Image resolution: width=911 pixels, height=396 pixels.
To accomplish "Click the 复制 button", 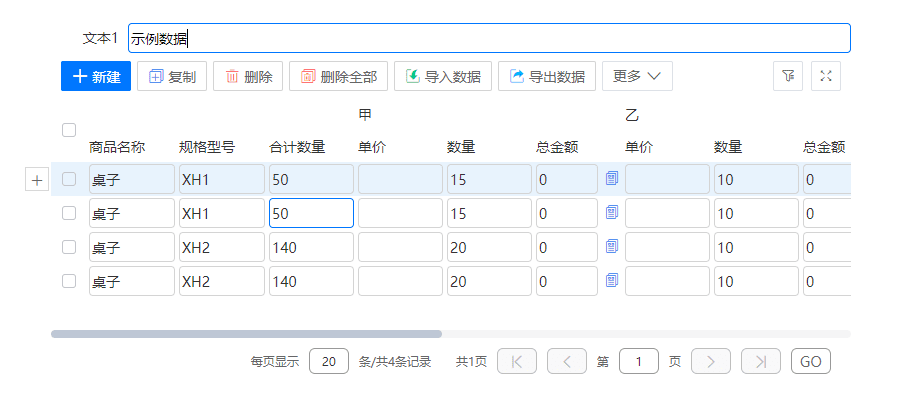I will 172,76.
